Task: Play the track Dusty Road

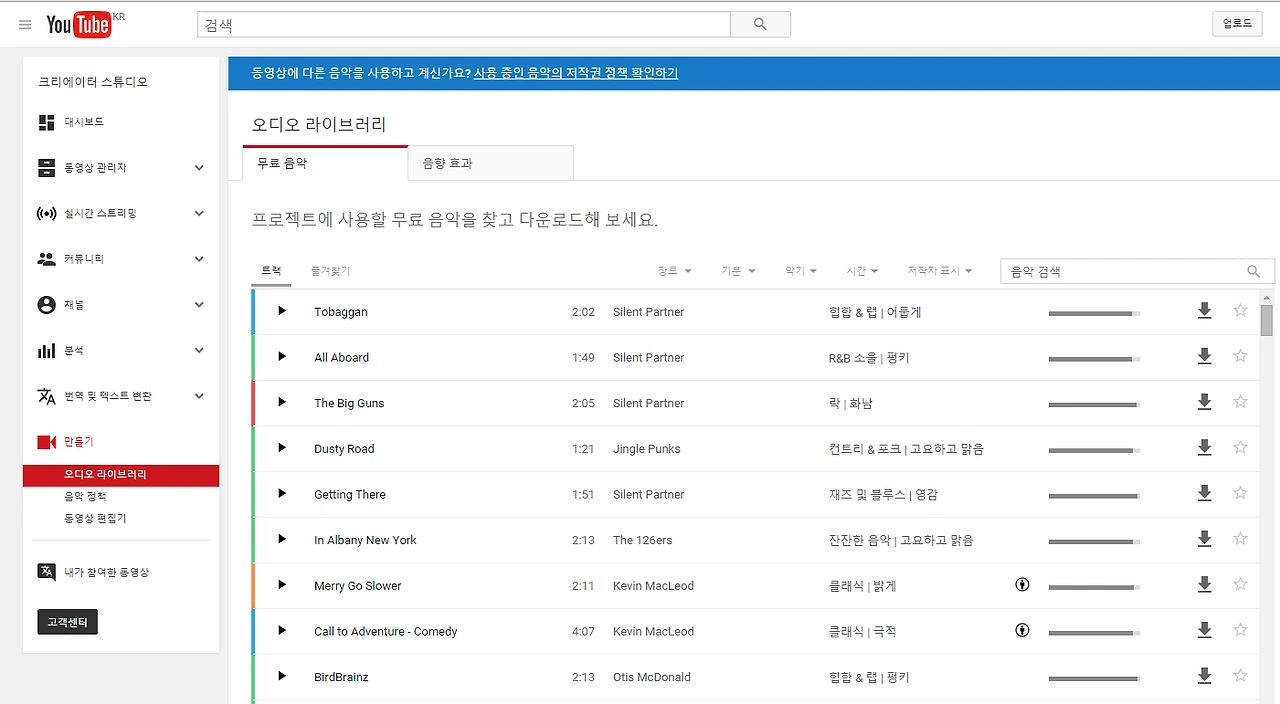Action: pyautogui.click(x=281, y=448)
